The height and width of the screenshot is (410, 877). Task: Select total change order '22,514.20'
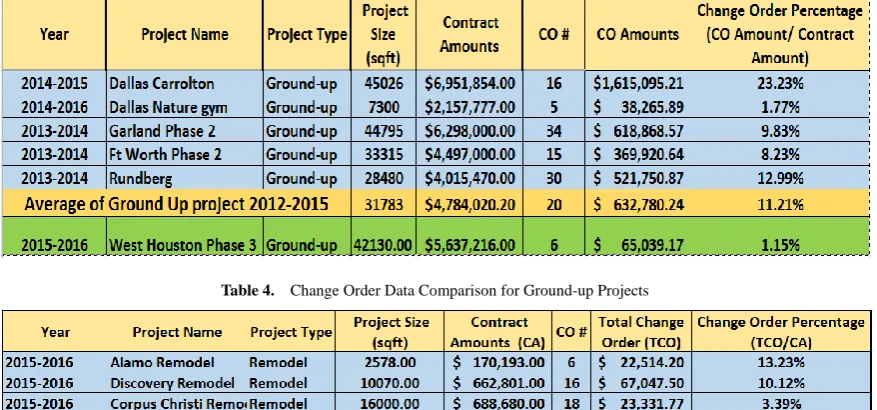tap(652, 362)
